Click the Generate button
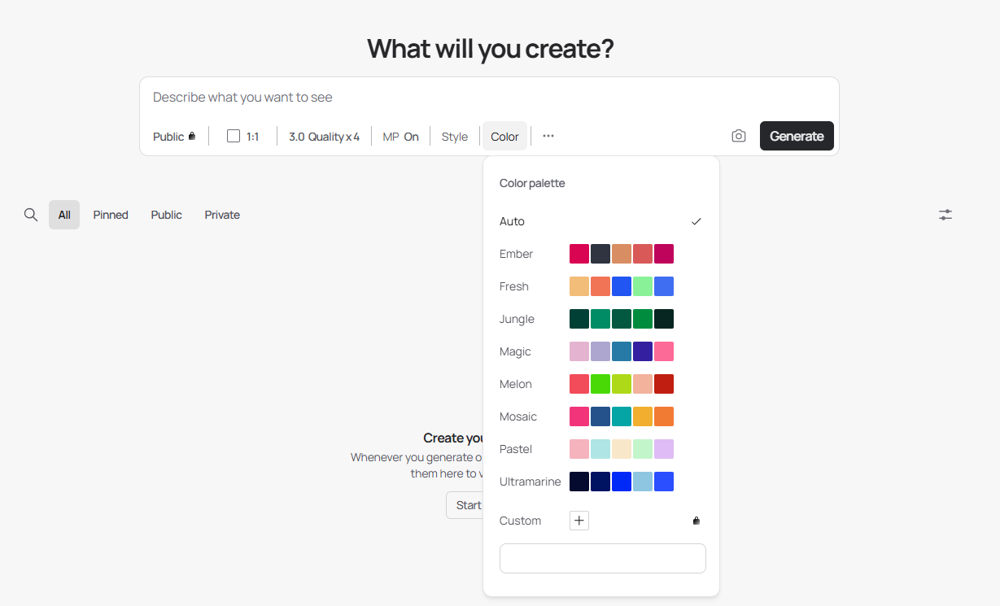The height and width of the screenshot is (606, 1000). (x=797, y=136)
